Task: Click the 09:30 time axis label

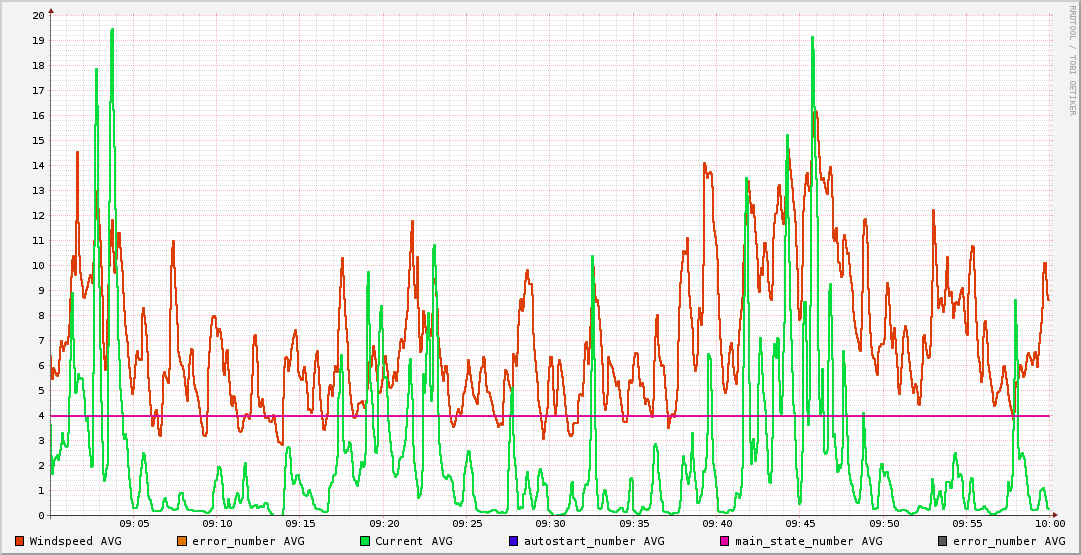Action: point(549,525)
